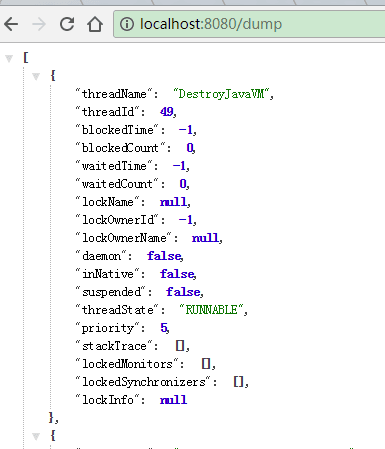
Task: Click the threadId value 49
Action: (166, 112)
